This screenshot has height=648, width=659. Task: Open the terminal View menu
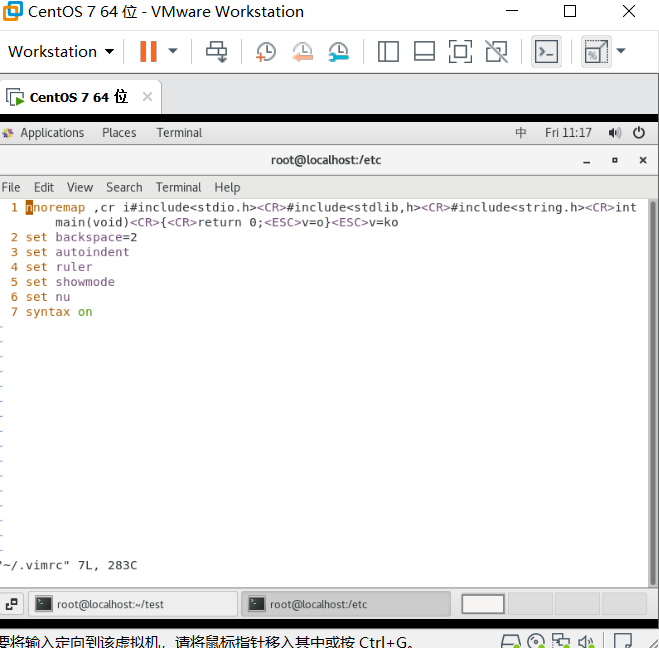tap(80, 187)
